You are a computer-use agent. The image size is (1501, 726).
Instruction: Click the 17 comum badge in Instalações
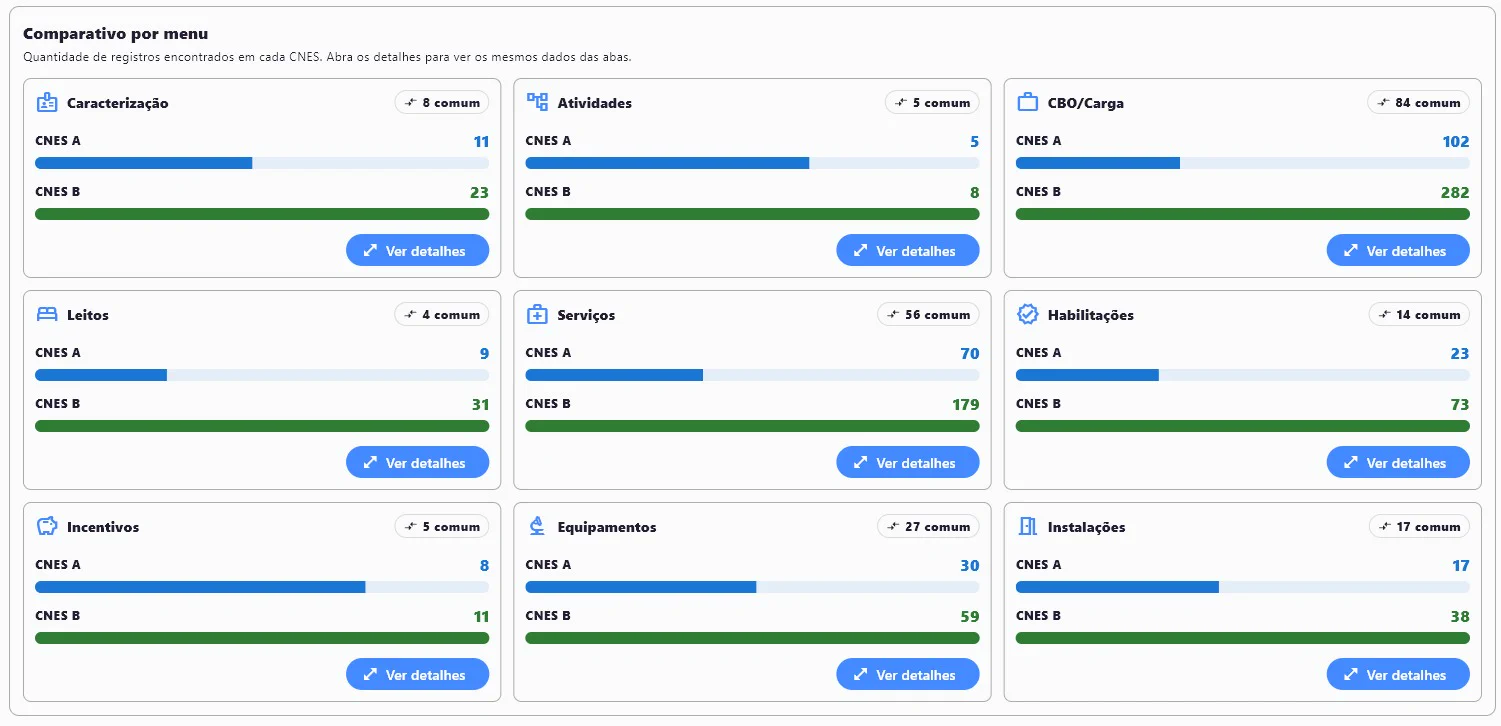1419,526
